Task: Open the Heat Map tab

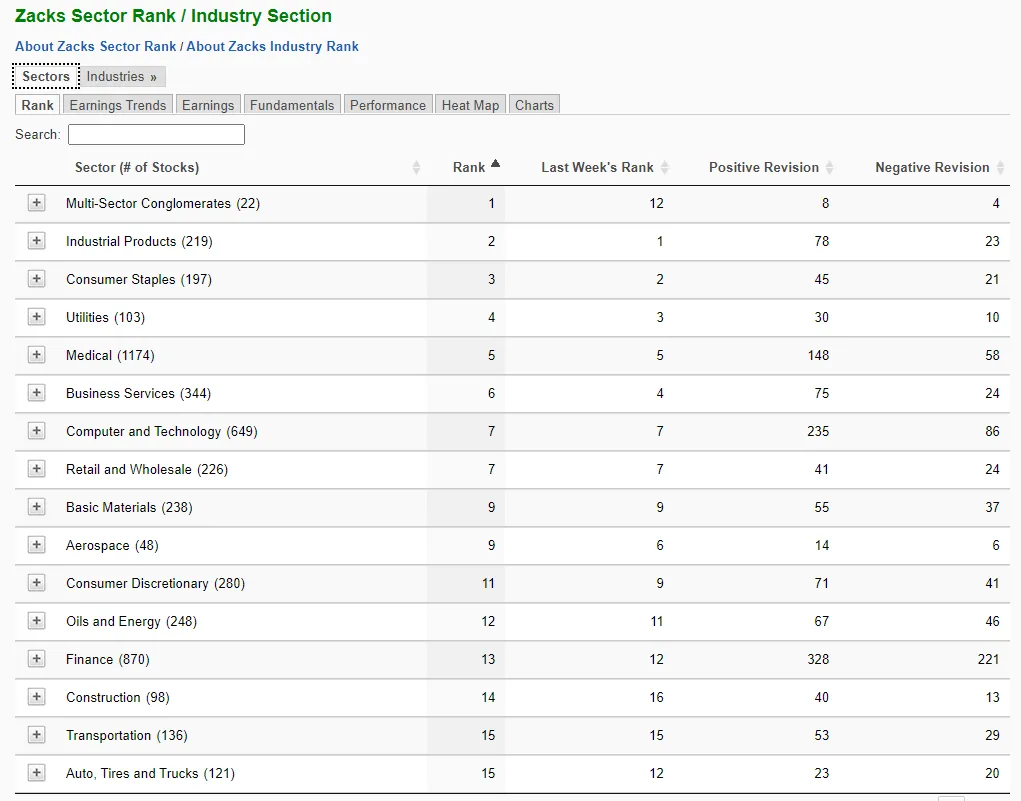Action: coord(470,103)
